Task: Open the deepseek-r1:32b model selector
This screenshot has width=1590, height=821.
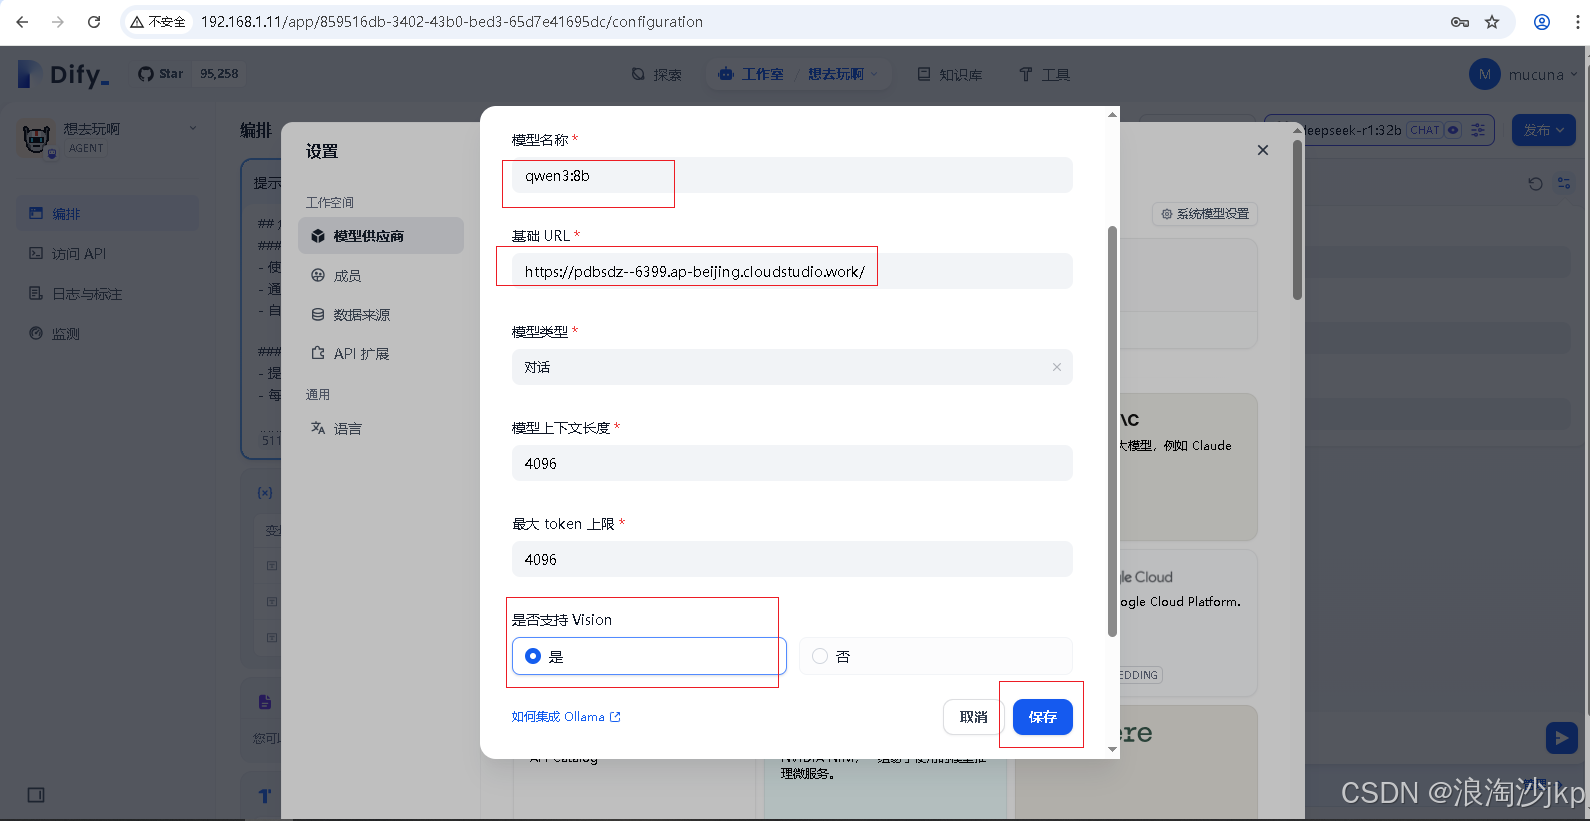Action: pos(1382,130)
